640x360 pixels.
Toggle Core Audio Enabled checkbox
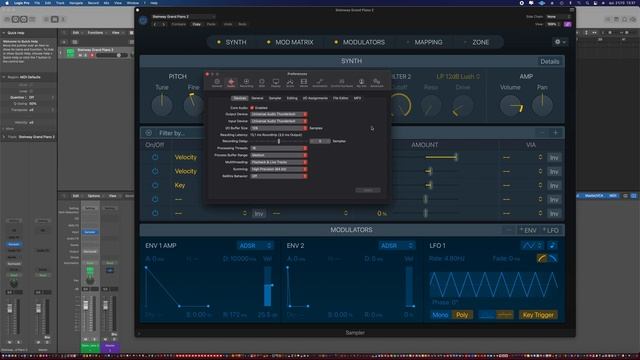click(252, 108)
